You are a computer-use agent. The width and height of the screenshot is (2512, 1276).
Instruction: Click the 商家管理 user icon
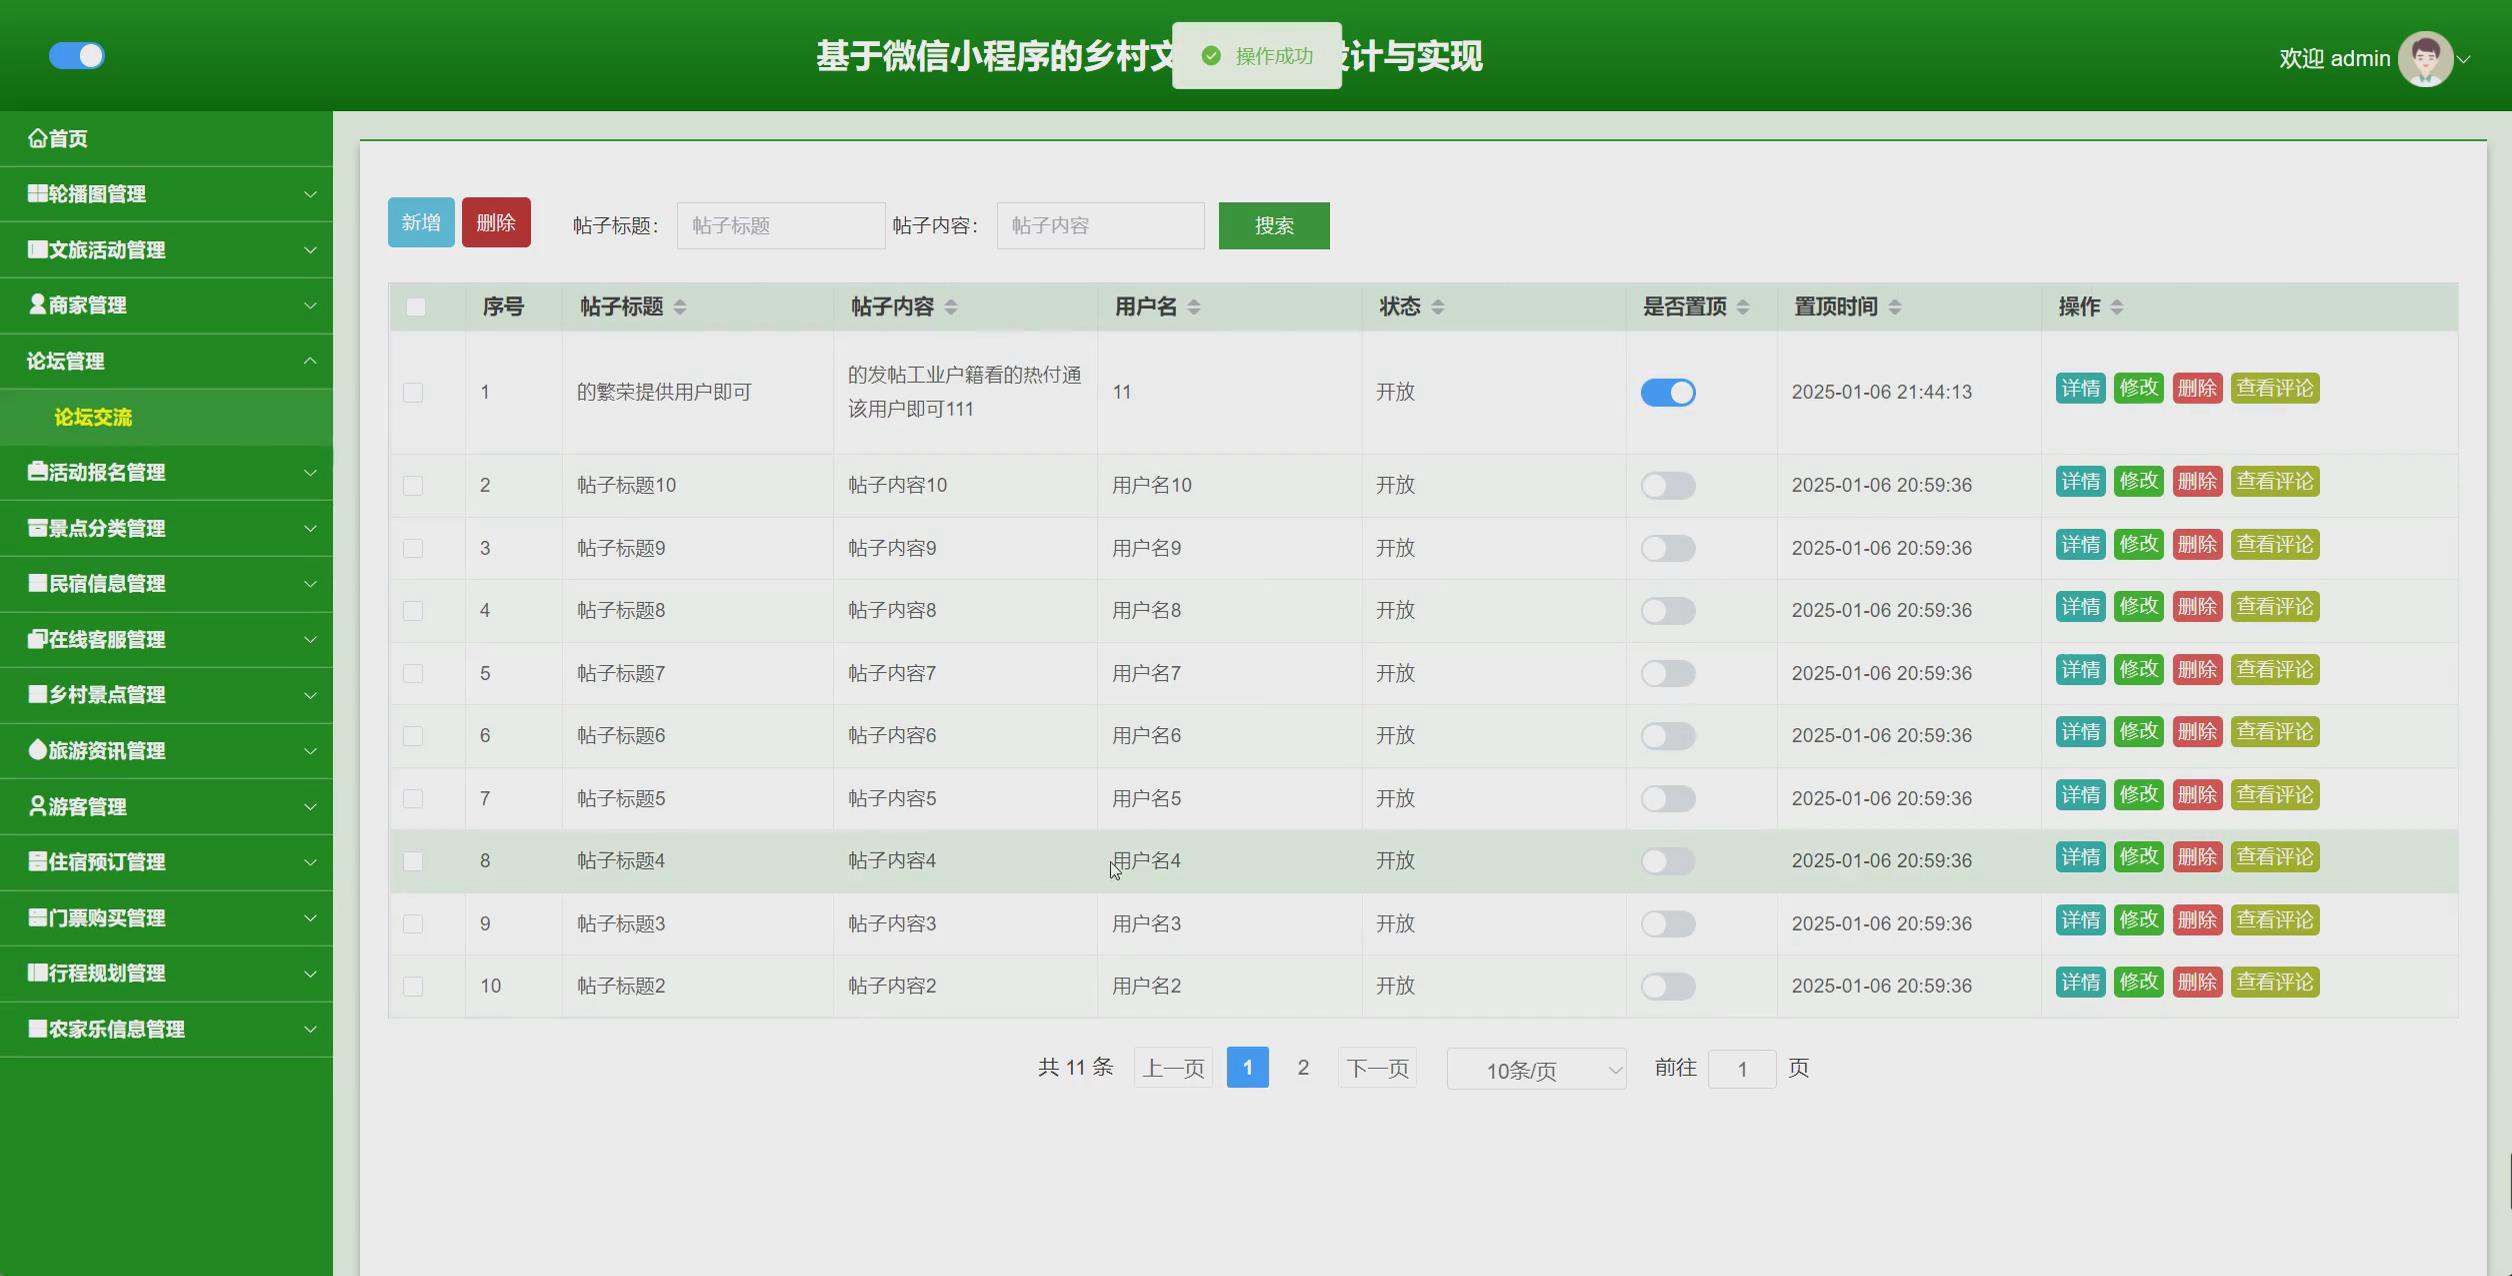pyautogui.click(x=35, y=305)
